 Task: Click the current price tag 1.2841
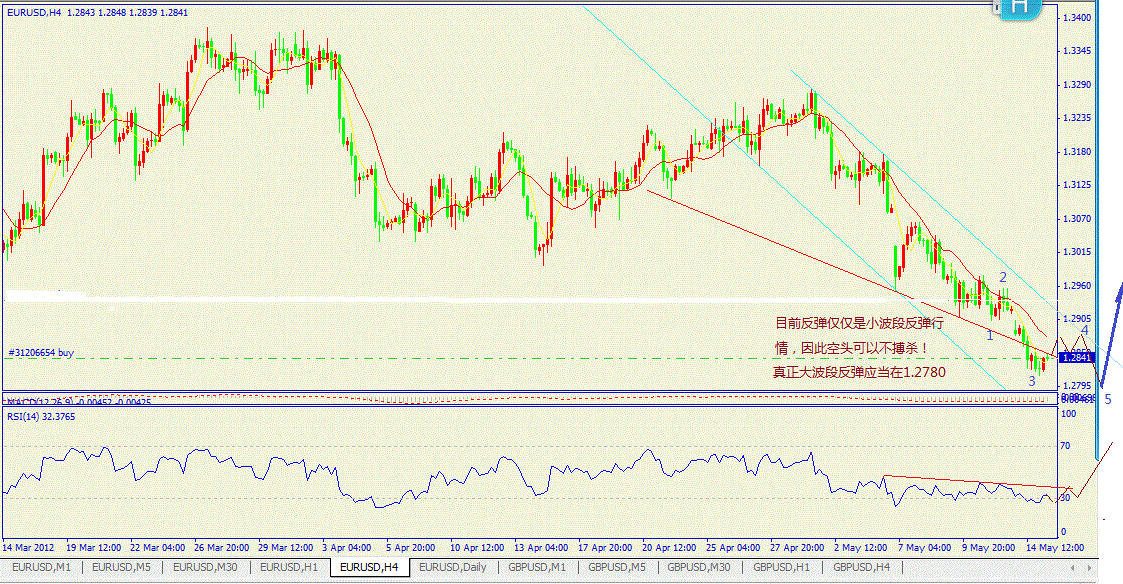click(1078, 357)
